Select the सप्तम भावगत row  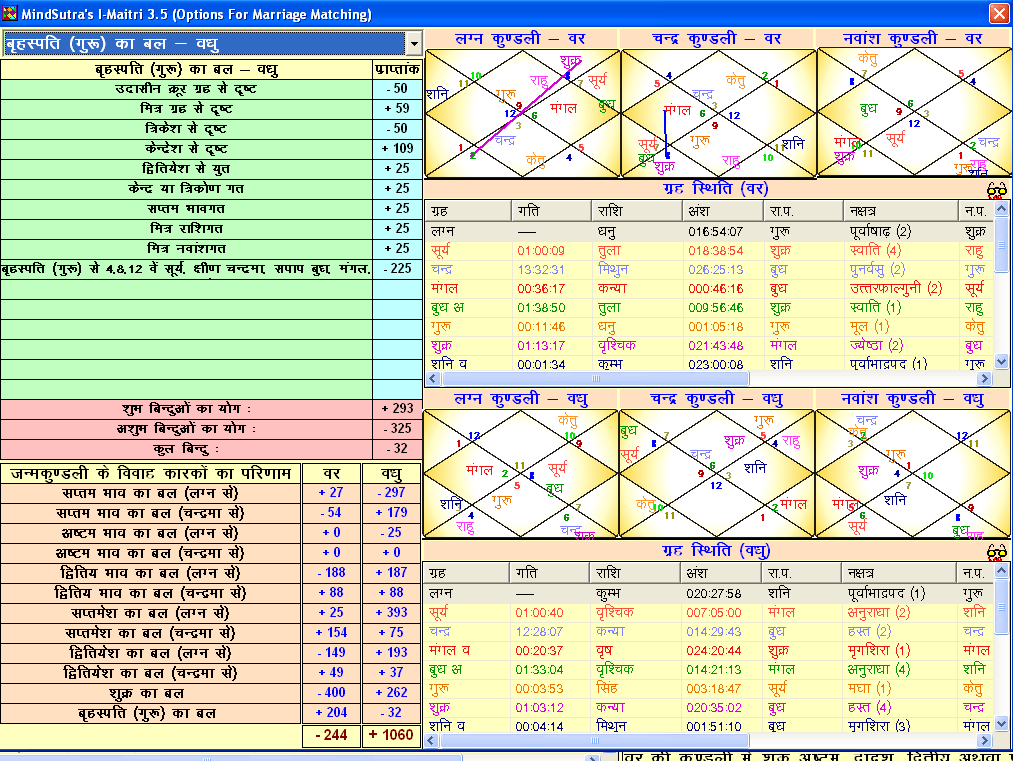coord(211,209)
